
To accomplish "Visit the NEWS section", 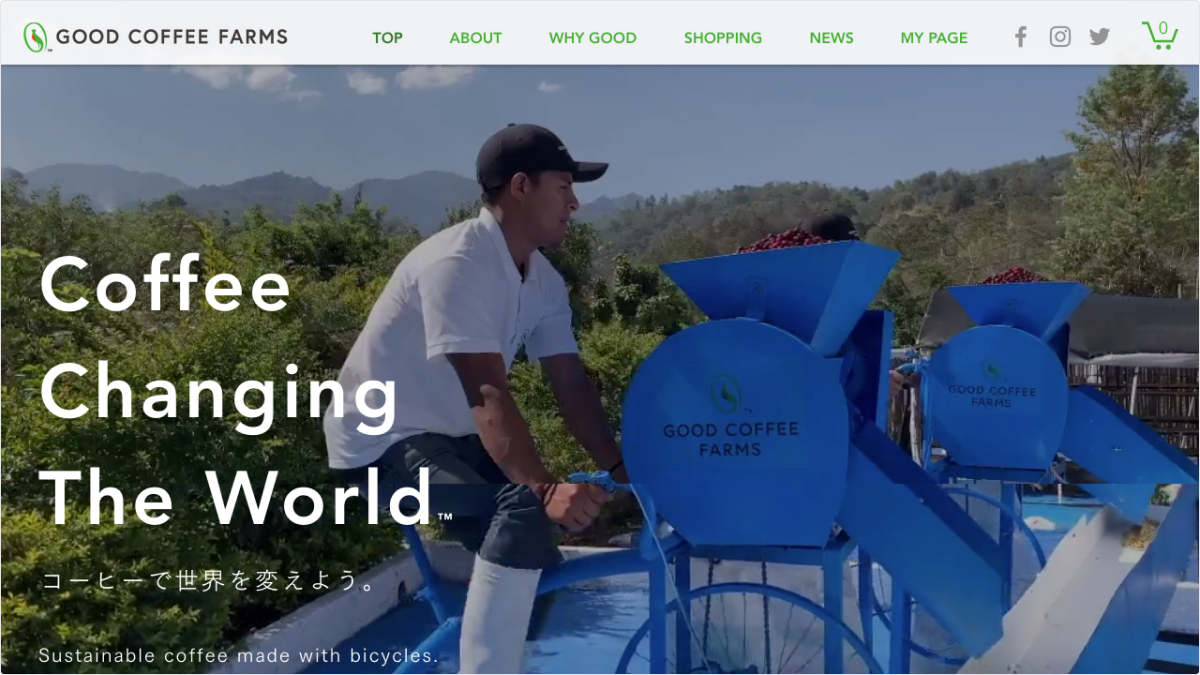I will [x=831, y=38].
